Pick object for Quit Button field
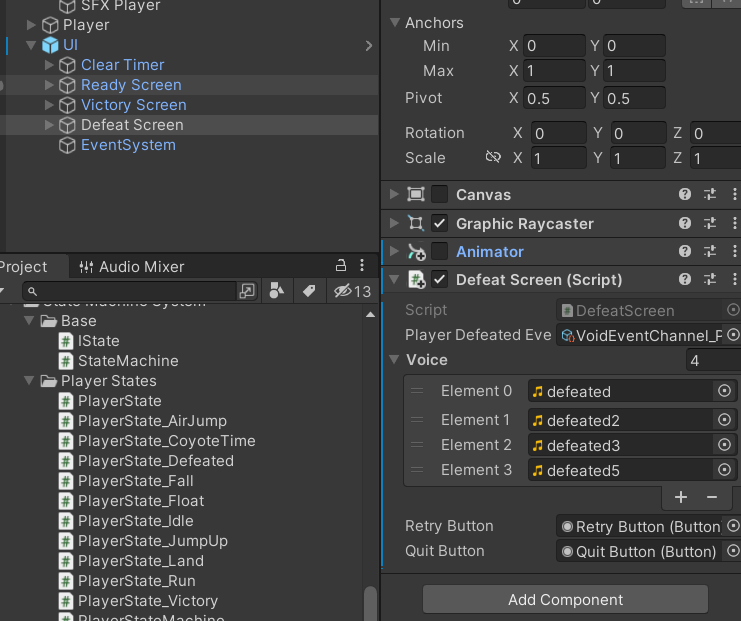Viewport: 741px width, 621px height. [732, 551]
